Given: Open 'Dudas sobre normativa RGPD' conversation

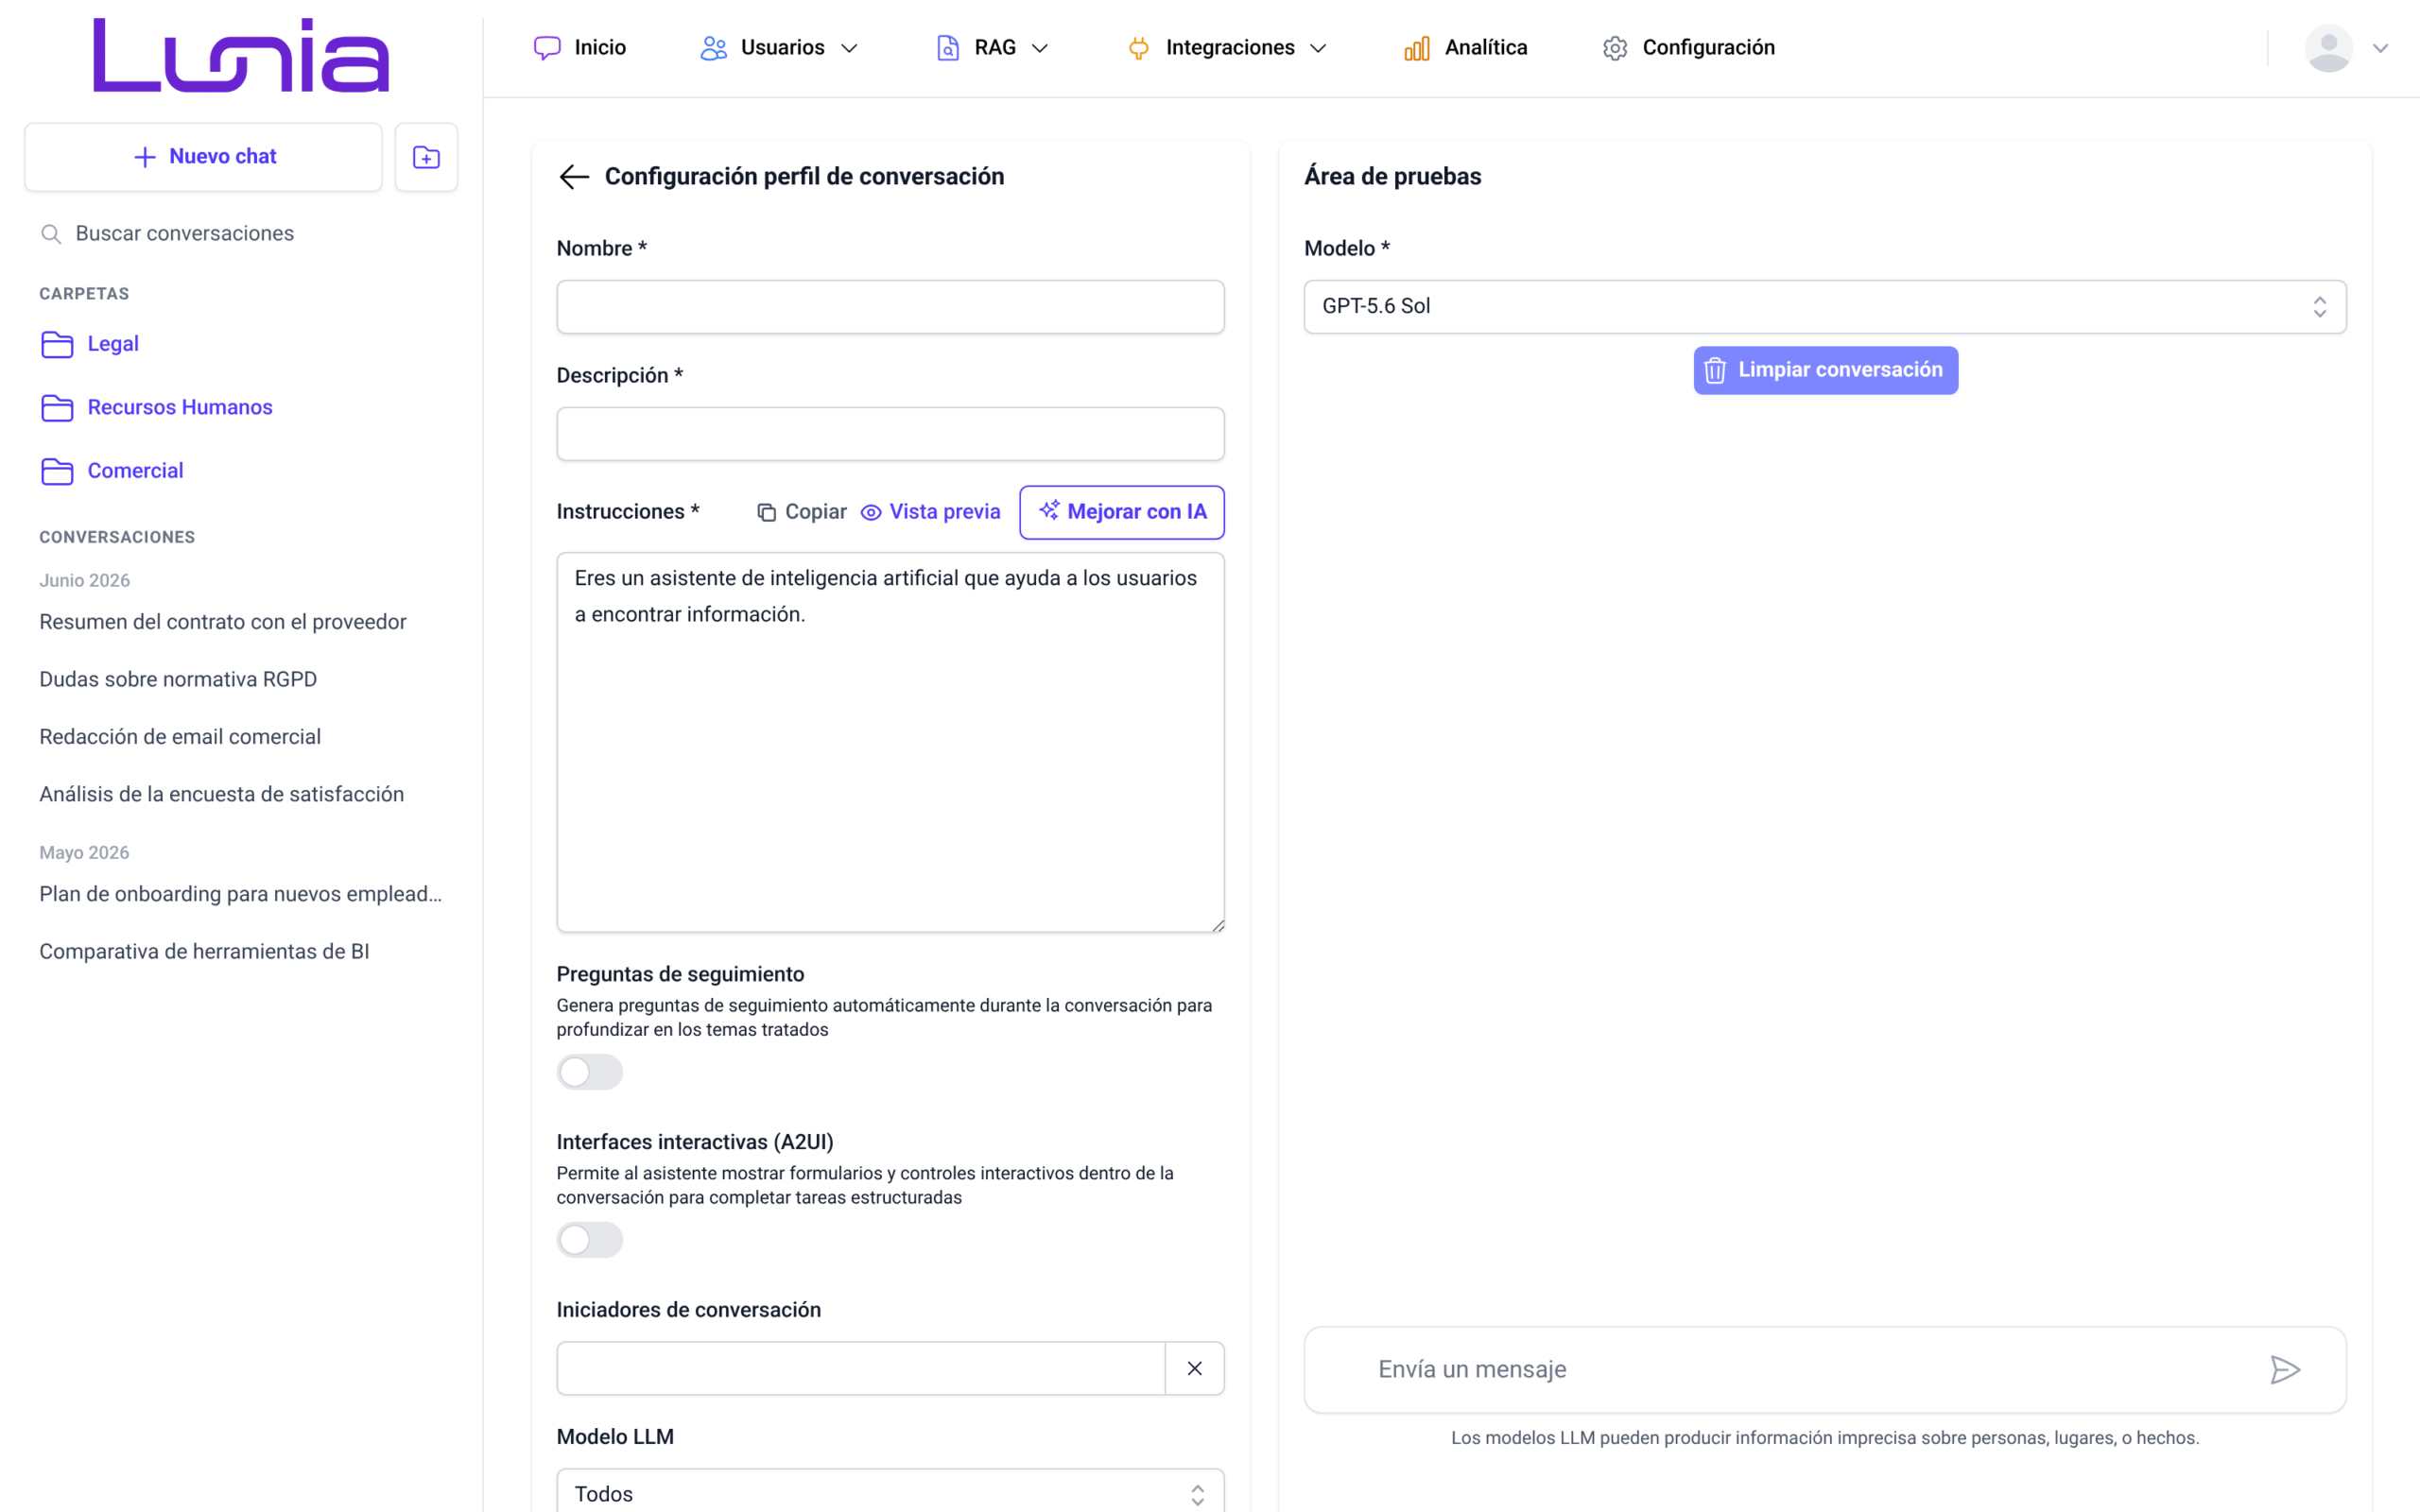Looking at the screenshot, I should pyautogui.click(x=178, y=680).
